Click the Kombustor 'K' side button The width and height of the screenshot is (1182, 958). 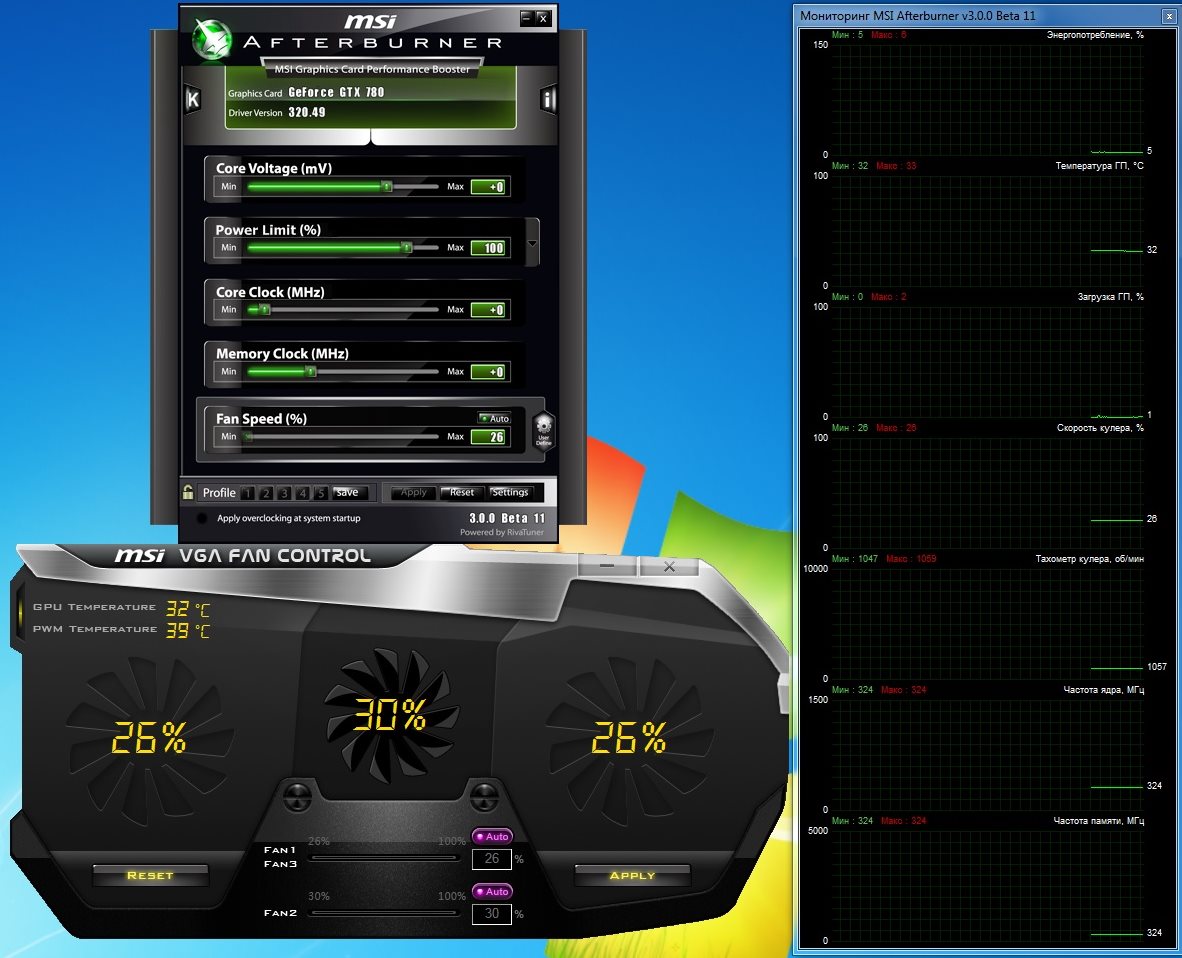[193, 99]
